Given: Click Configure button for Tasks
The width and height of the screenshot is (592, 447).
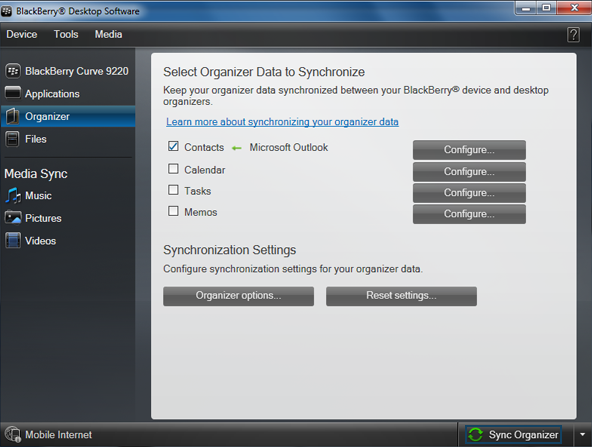Looking at the screenshot, I should tap(469, 193).
